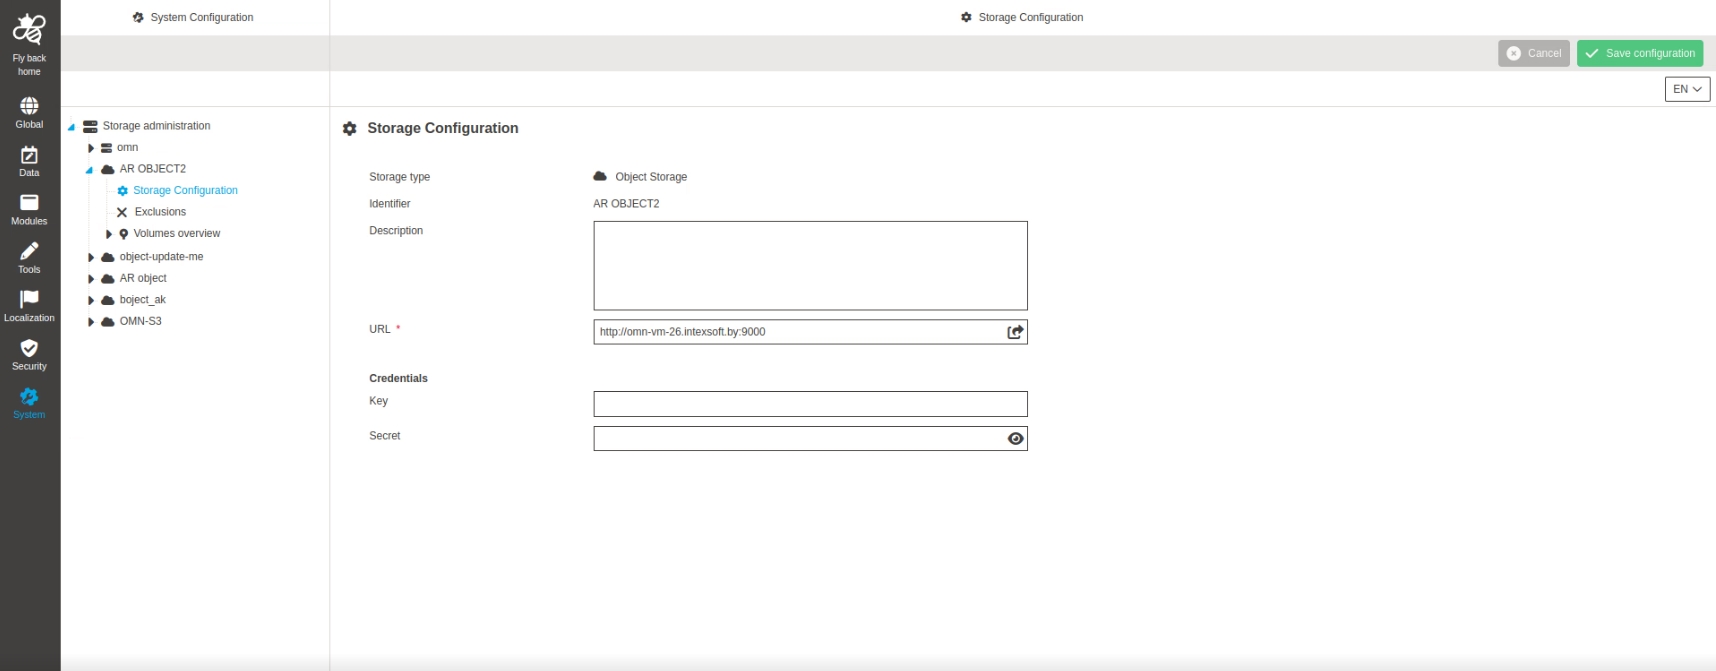
Task: Select the Tools pencil icon
Action: (x=29, y=251)
